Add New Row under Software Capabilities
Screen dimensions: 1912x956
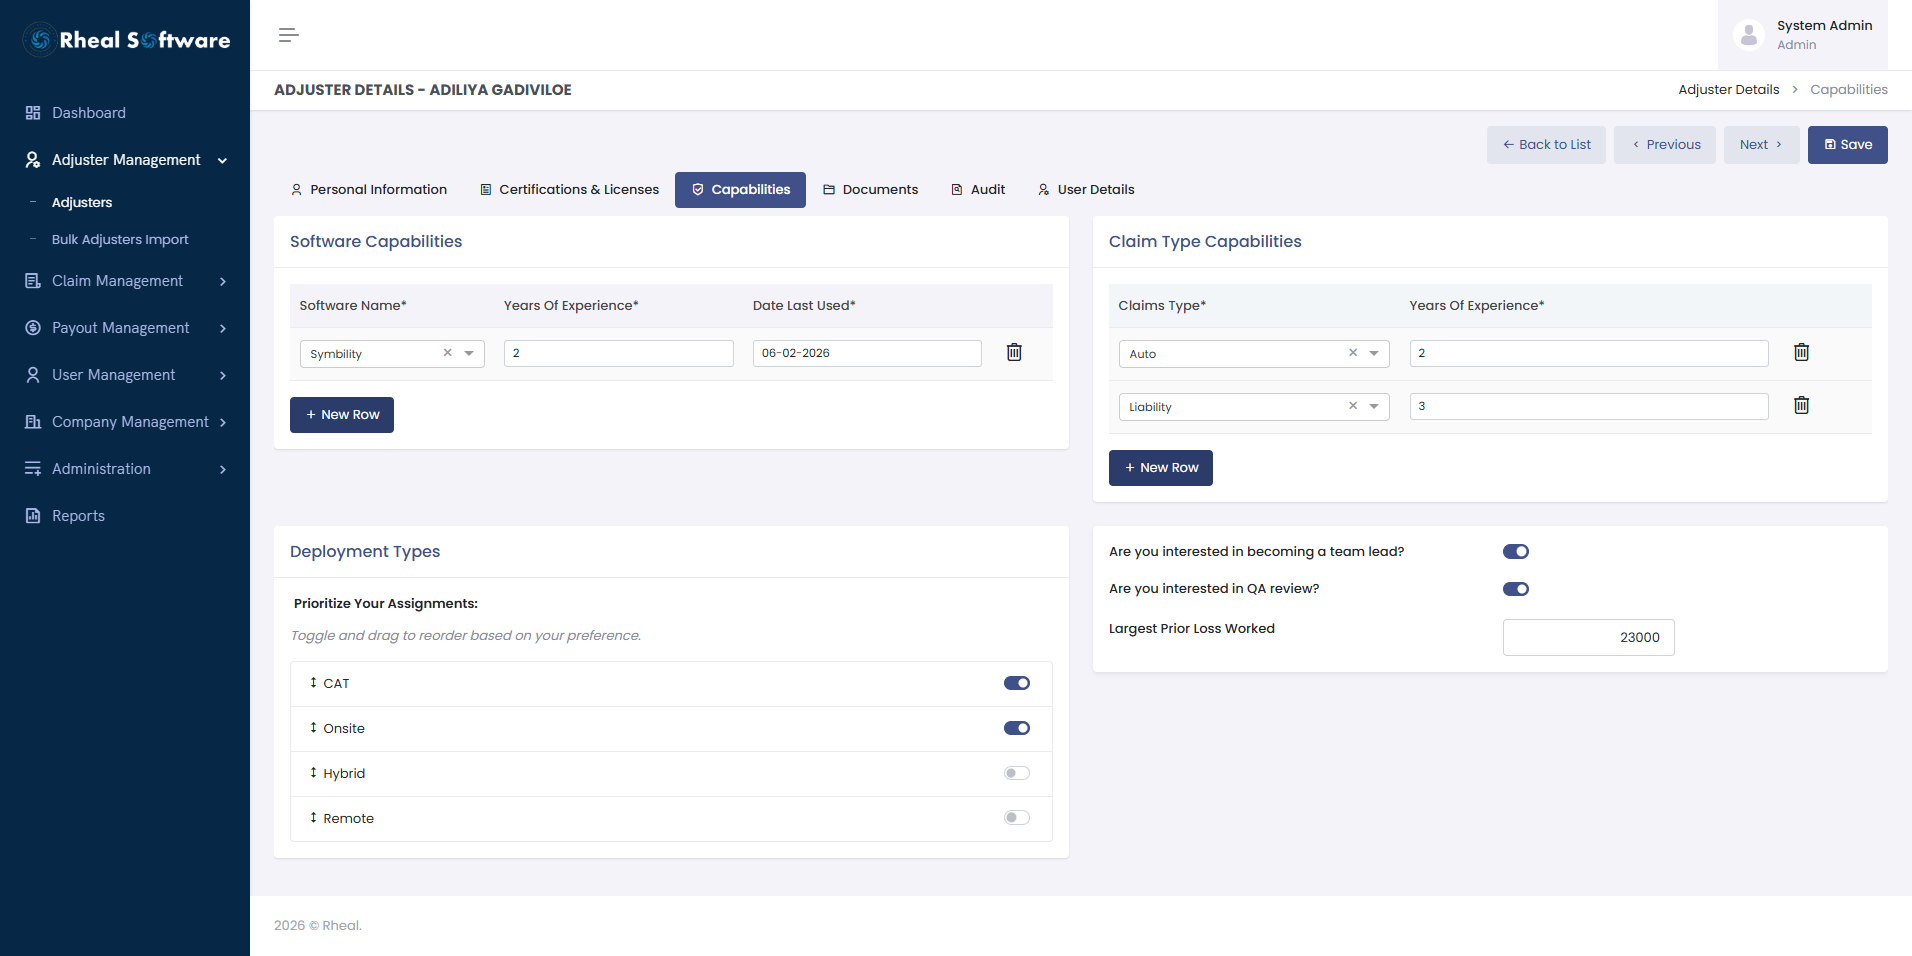coord(342,415)
